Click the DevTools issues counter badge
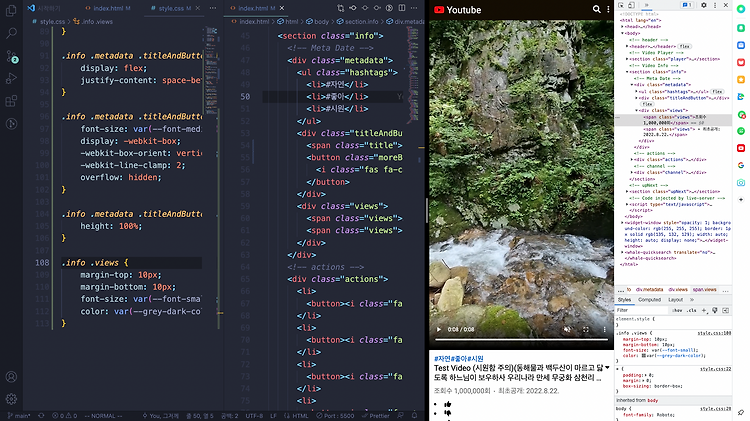 click(687, 5)
